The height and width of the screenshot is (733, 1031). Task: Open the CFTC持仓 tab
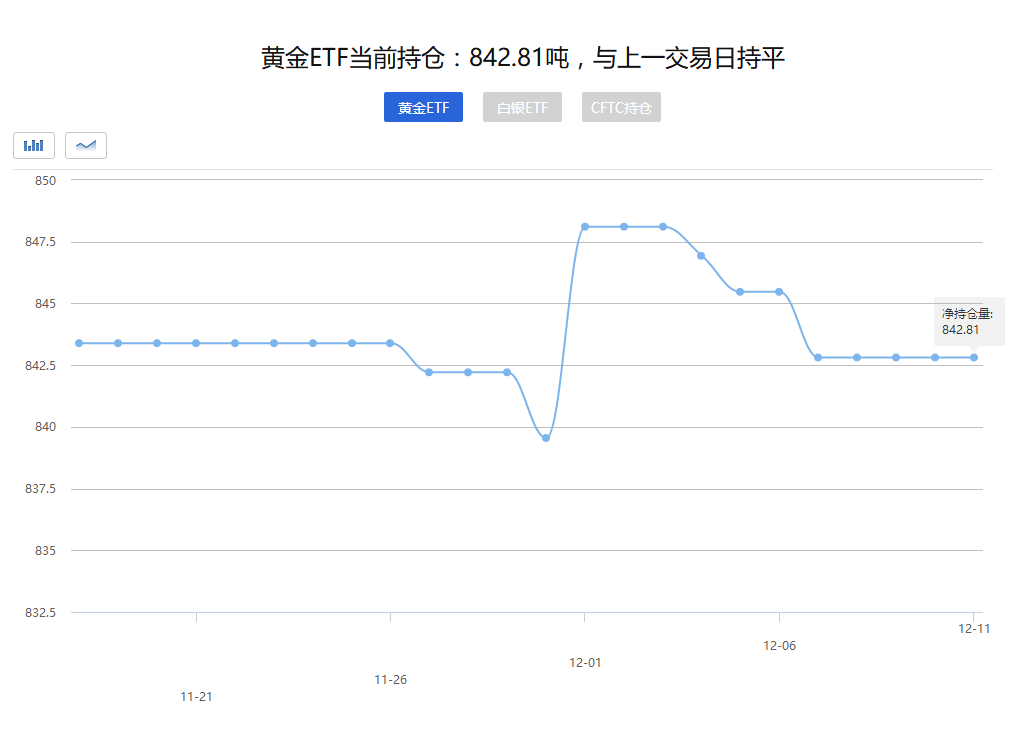(x=621, y=107)
